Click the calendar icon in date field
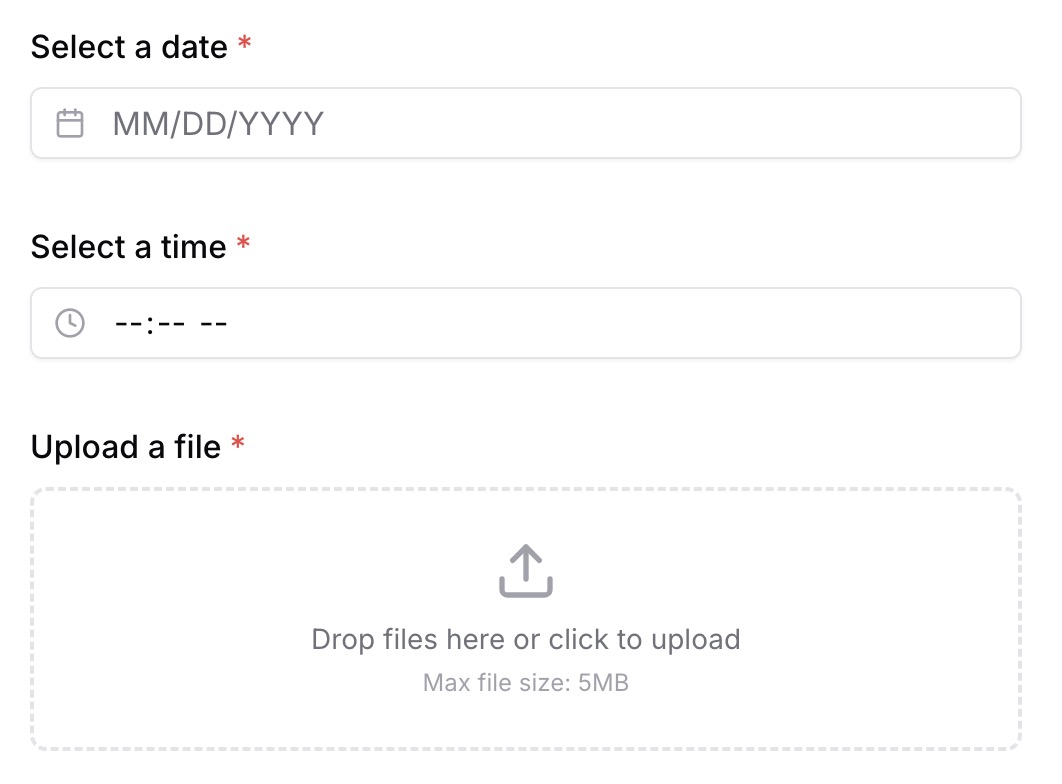Screen dimensions: 1062x784 (70, 124)
